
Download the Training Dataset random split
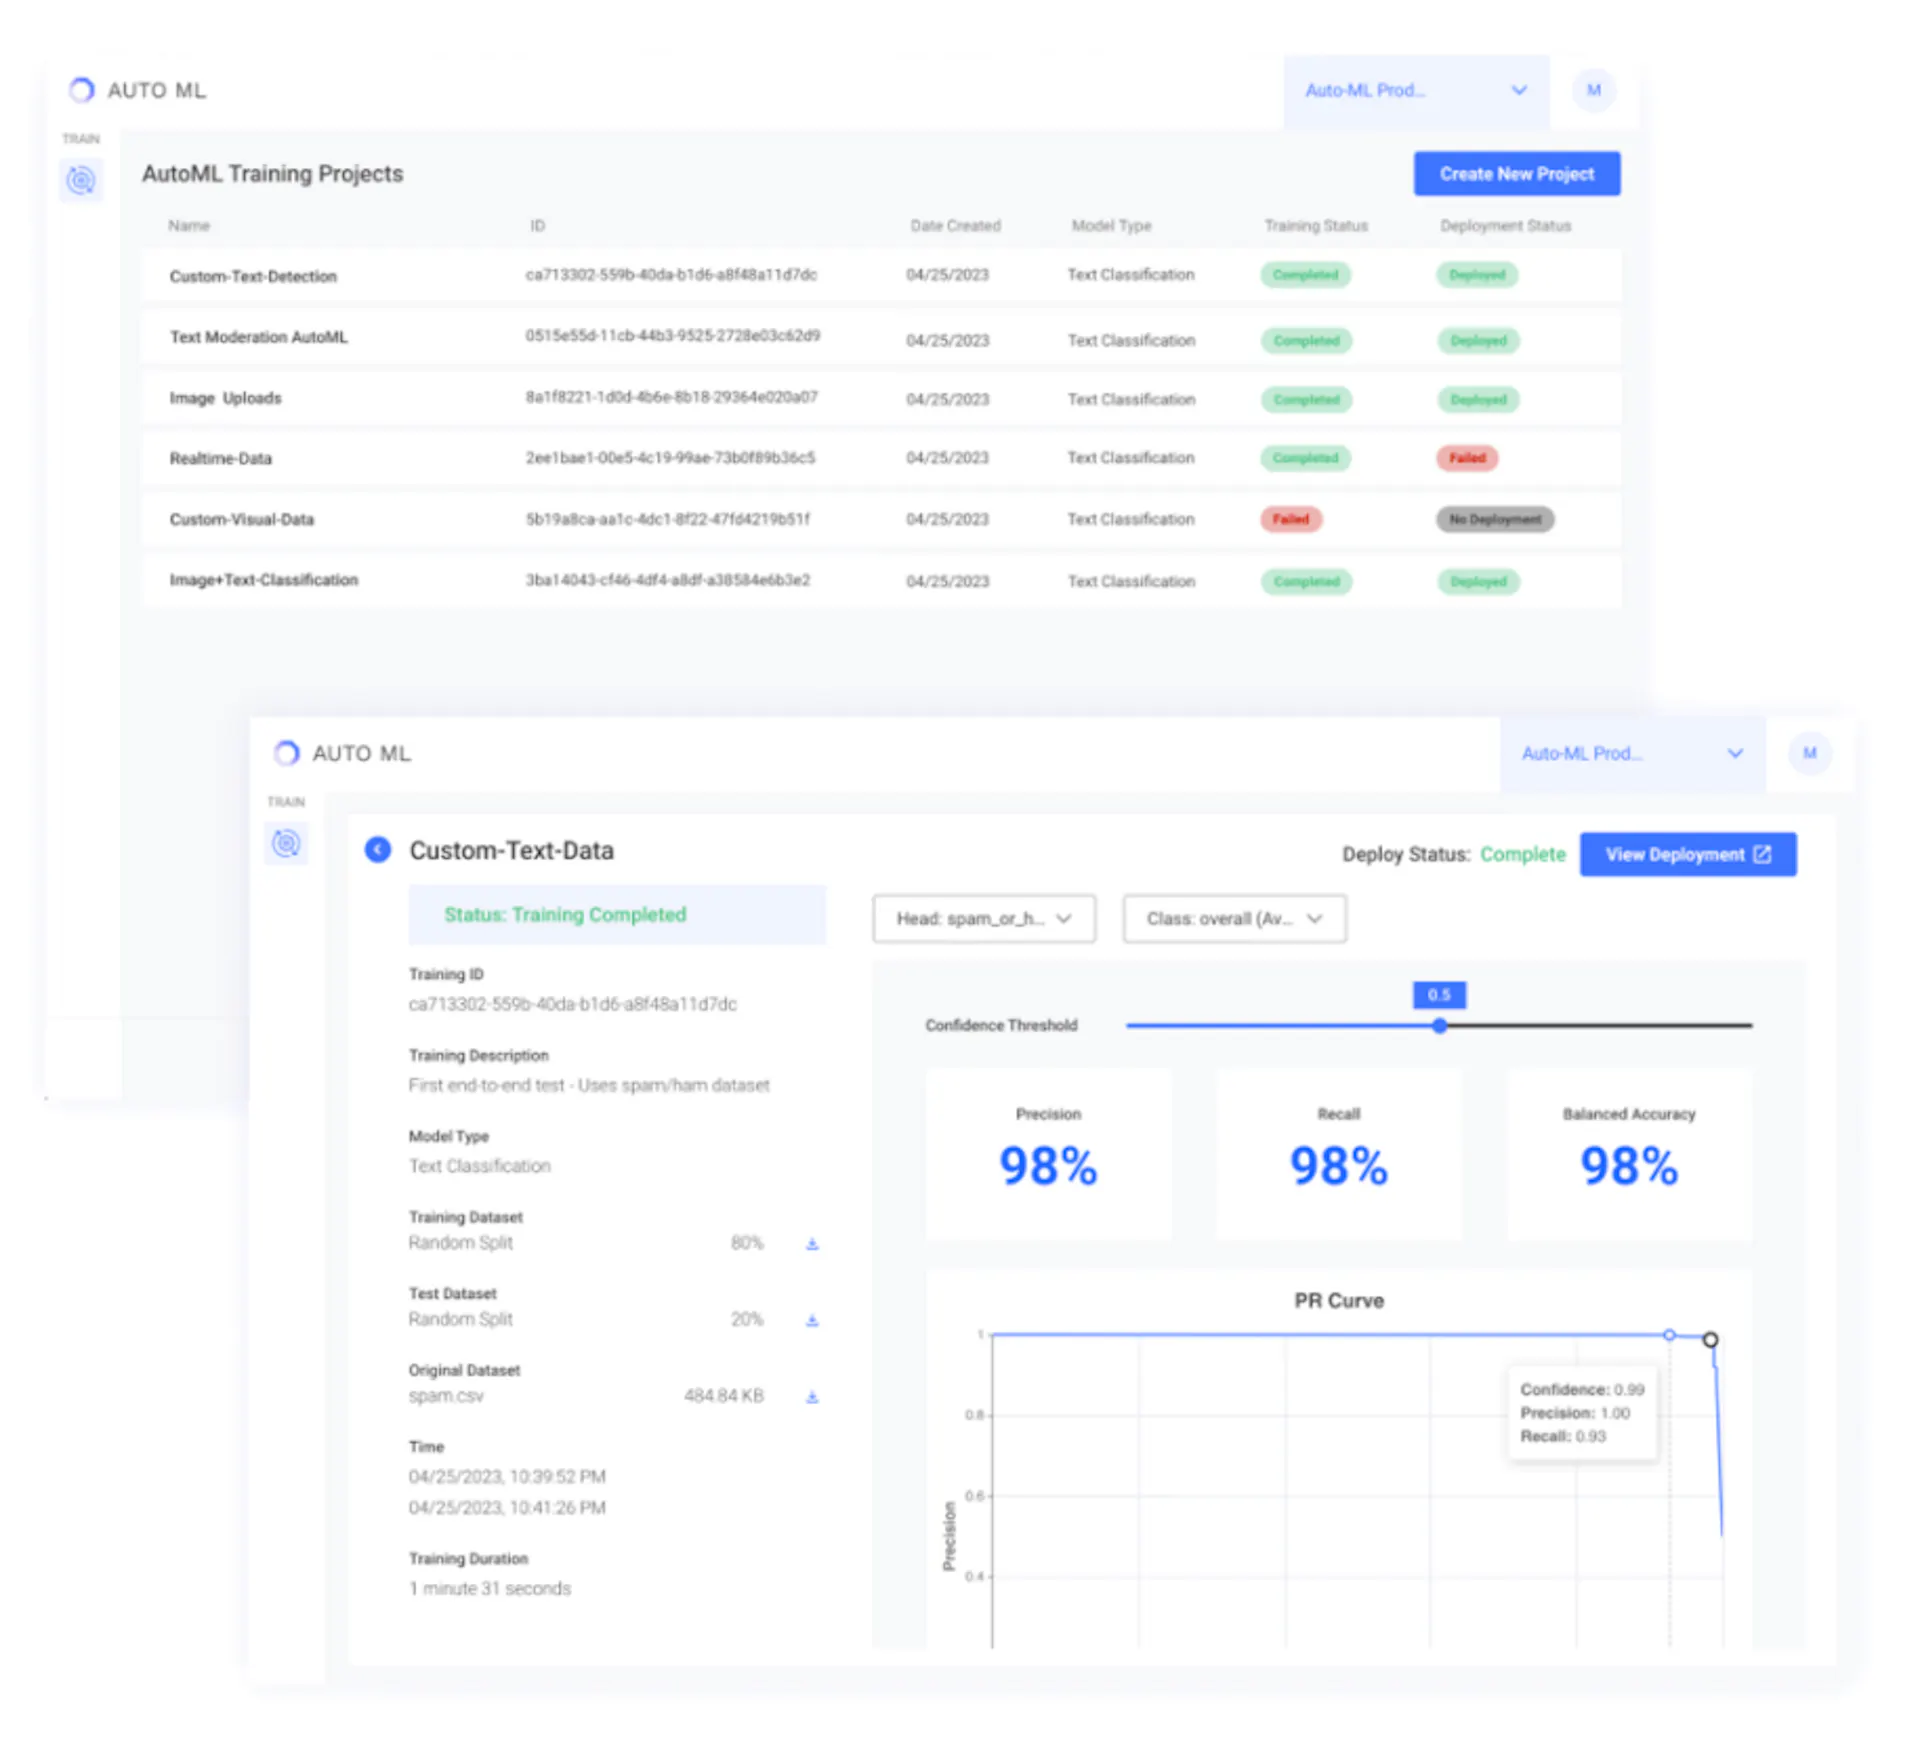(812, 1244)
